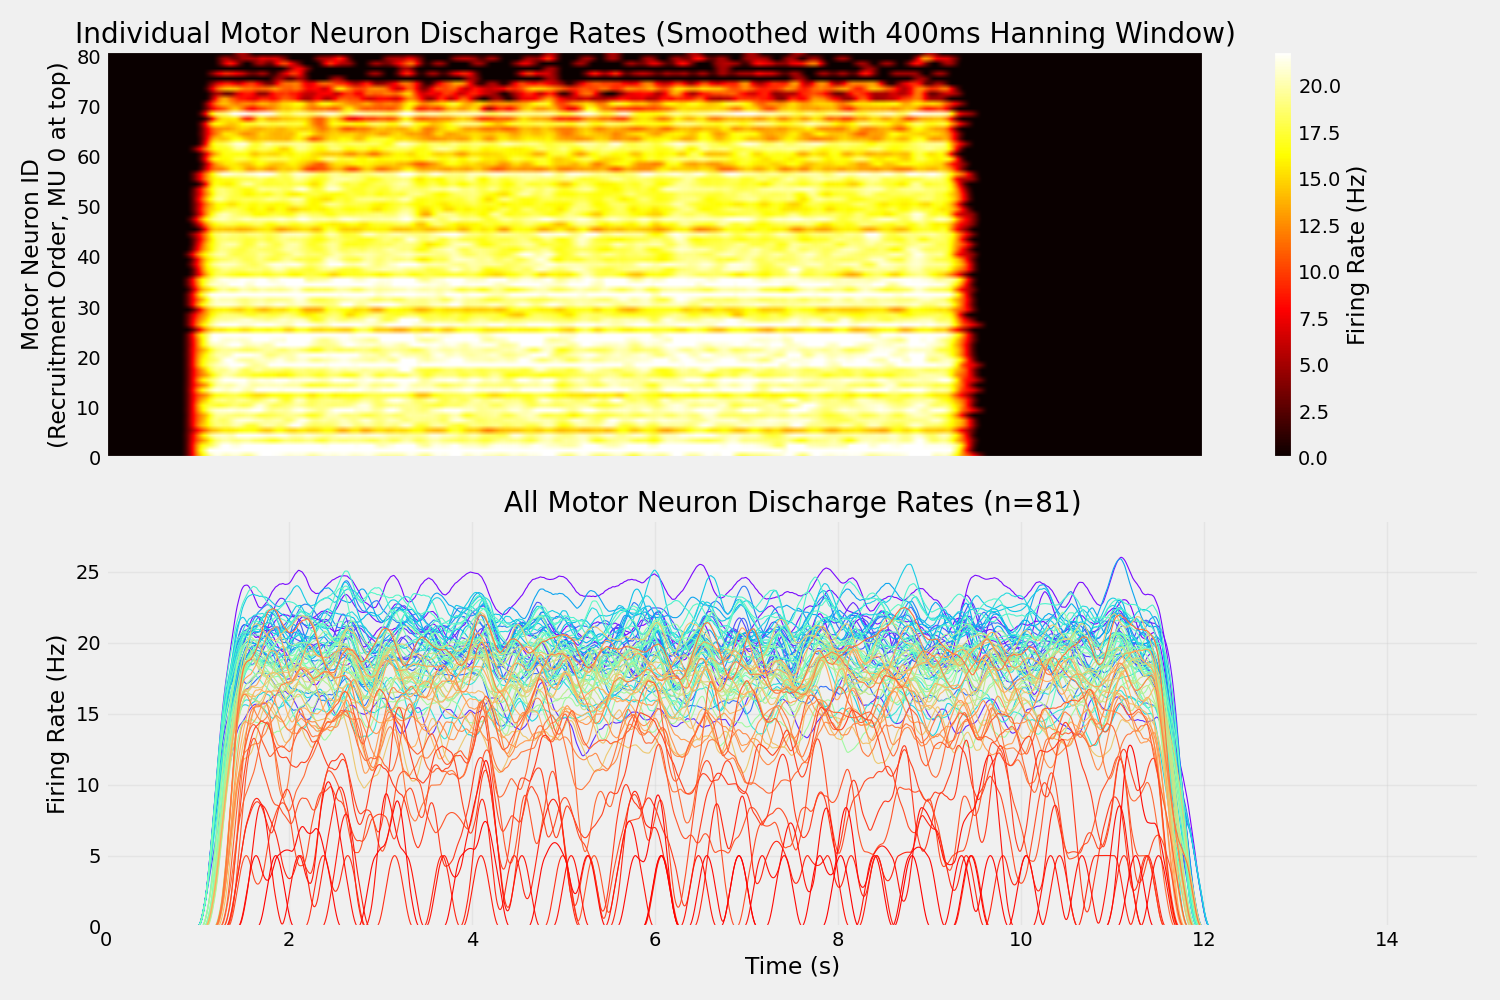Click heatmap y-axis tick '60'

click(x=89, y=157)
